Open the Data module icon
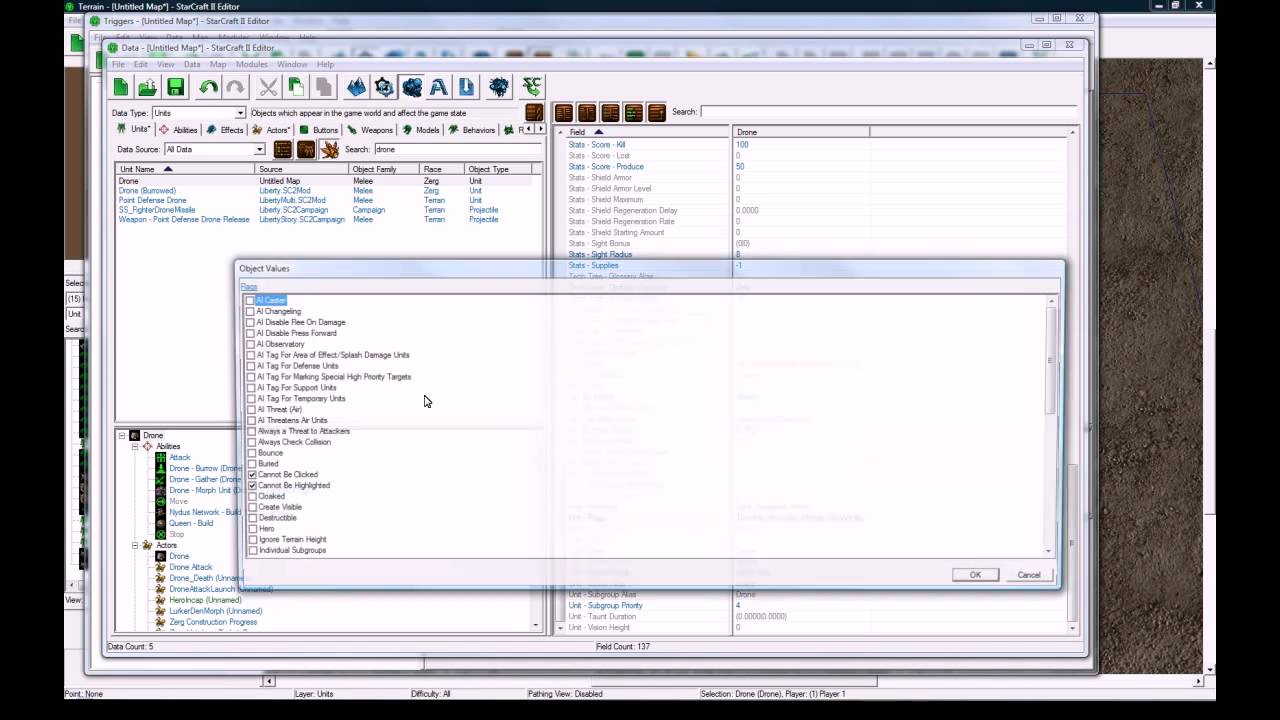Viewport: 1280px width, 720px height. point(411,87)
